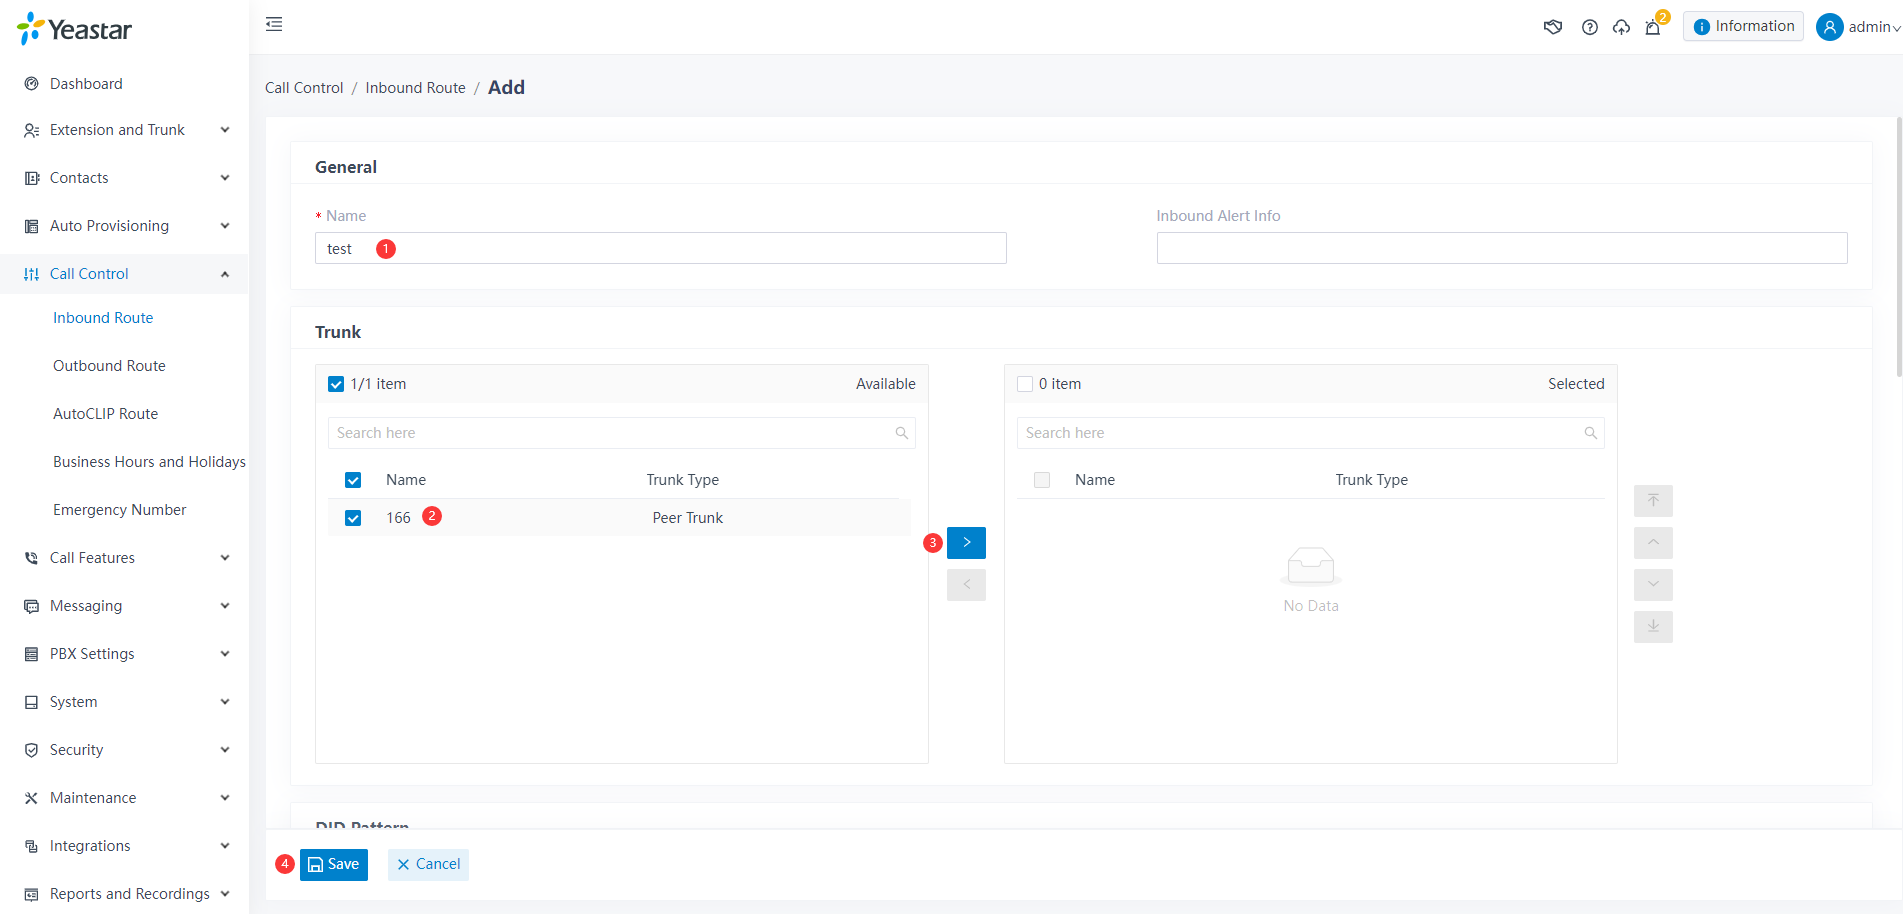Open Dashboard from the sidebar
The image size is (1903, 914).
tap(86, 84)
